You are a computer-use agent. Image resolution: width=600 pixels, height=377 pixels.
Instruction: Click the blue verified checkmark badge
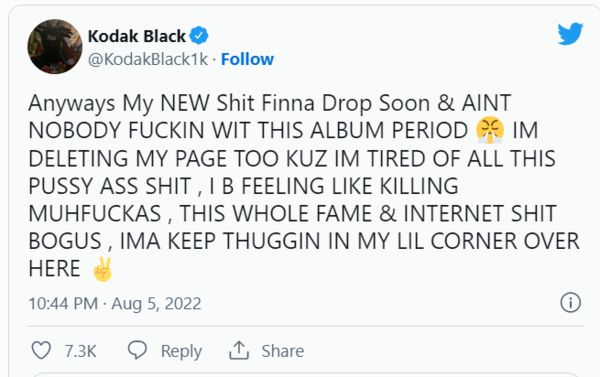tap(199, 36)
